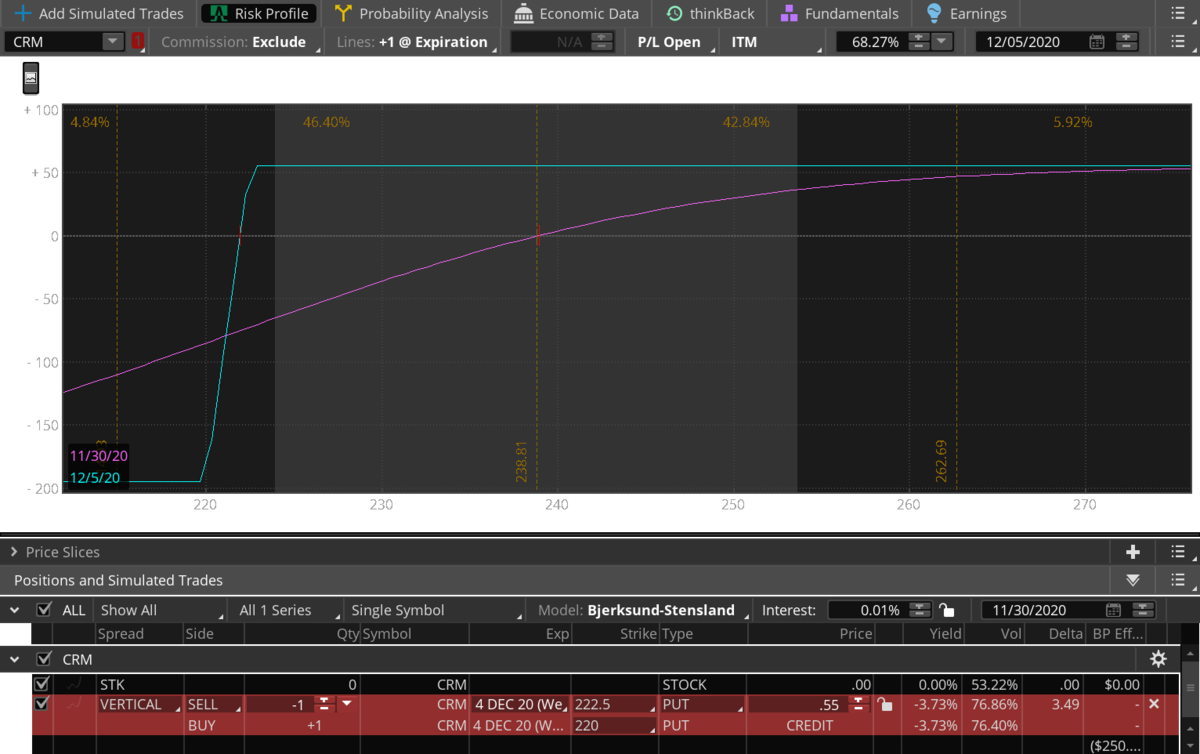1200x754 pixels.
Task: Open the calendar icon beside 12/05/2020
Action: [1097, 42]
